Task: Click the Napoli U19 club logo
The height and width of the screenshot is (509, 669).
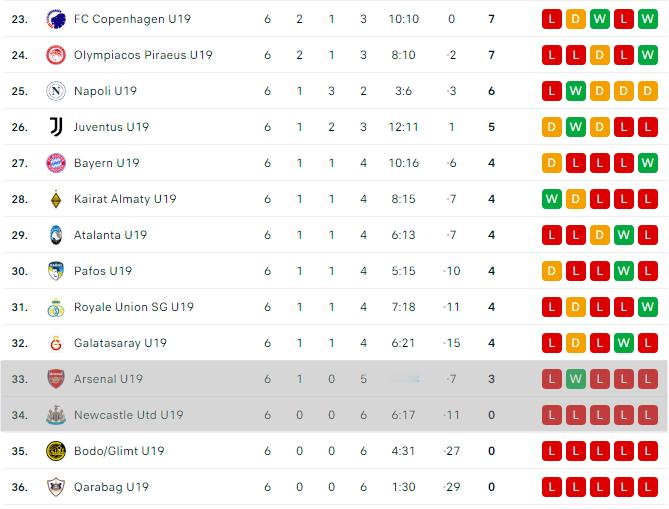Action: [56, 91]
